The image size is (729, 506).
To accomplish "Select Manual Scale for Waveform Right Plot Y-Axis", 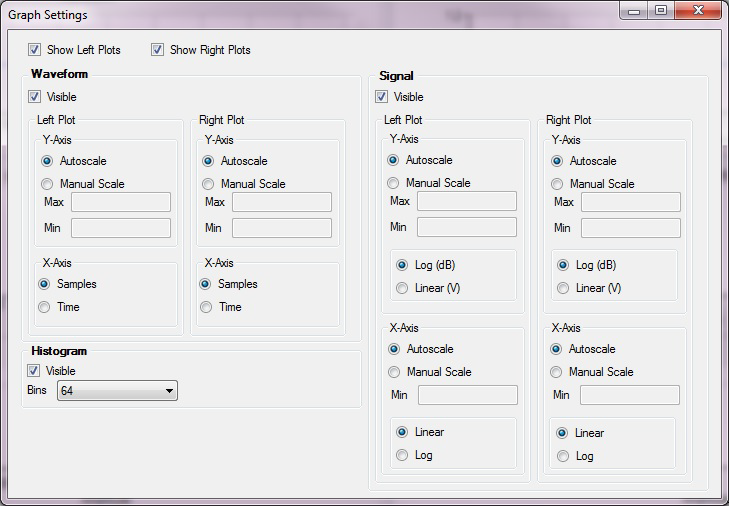I will [x=208, y=184].
